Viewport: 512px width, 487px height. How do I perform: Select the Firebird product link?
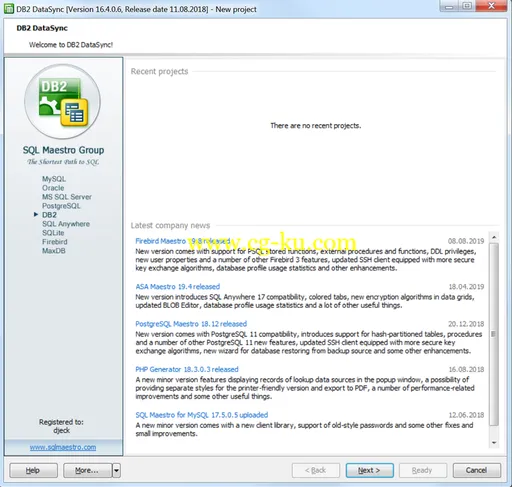pos(54,242)
